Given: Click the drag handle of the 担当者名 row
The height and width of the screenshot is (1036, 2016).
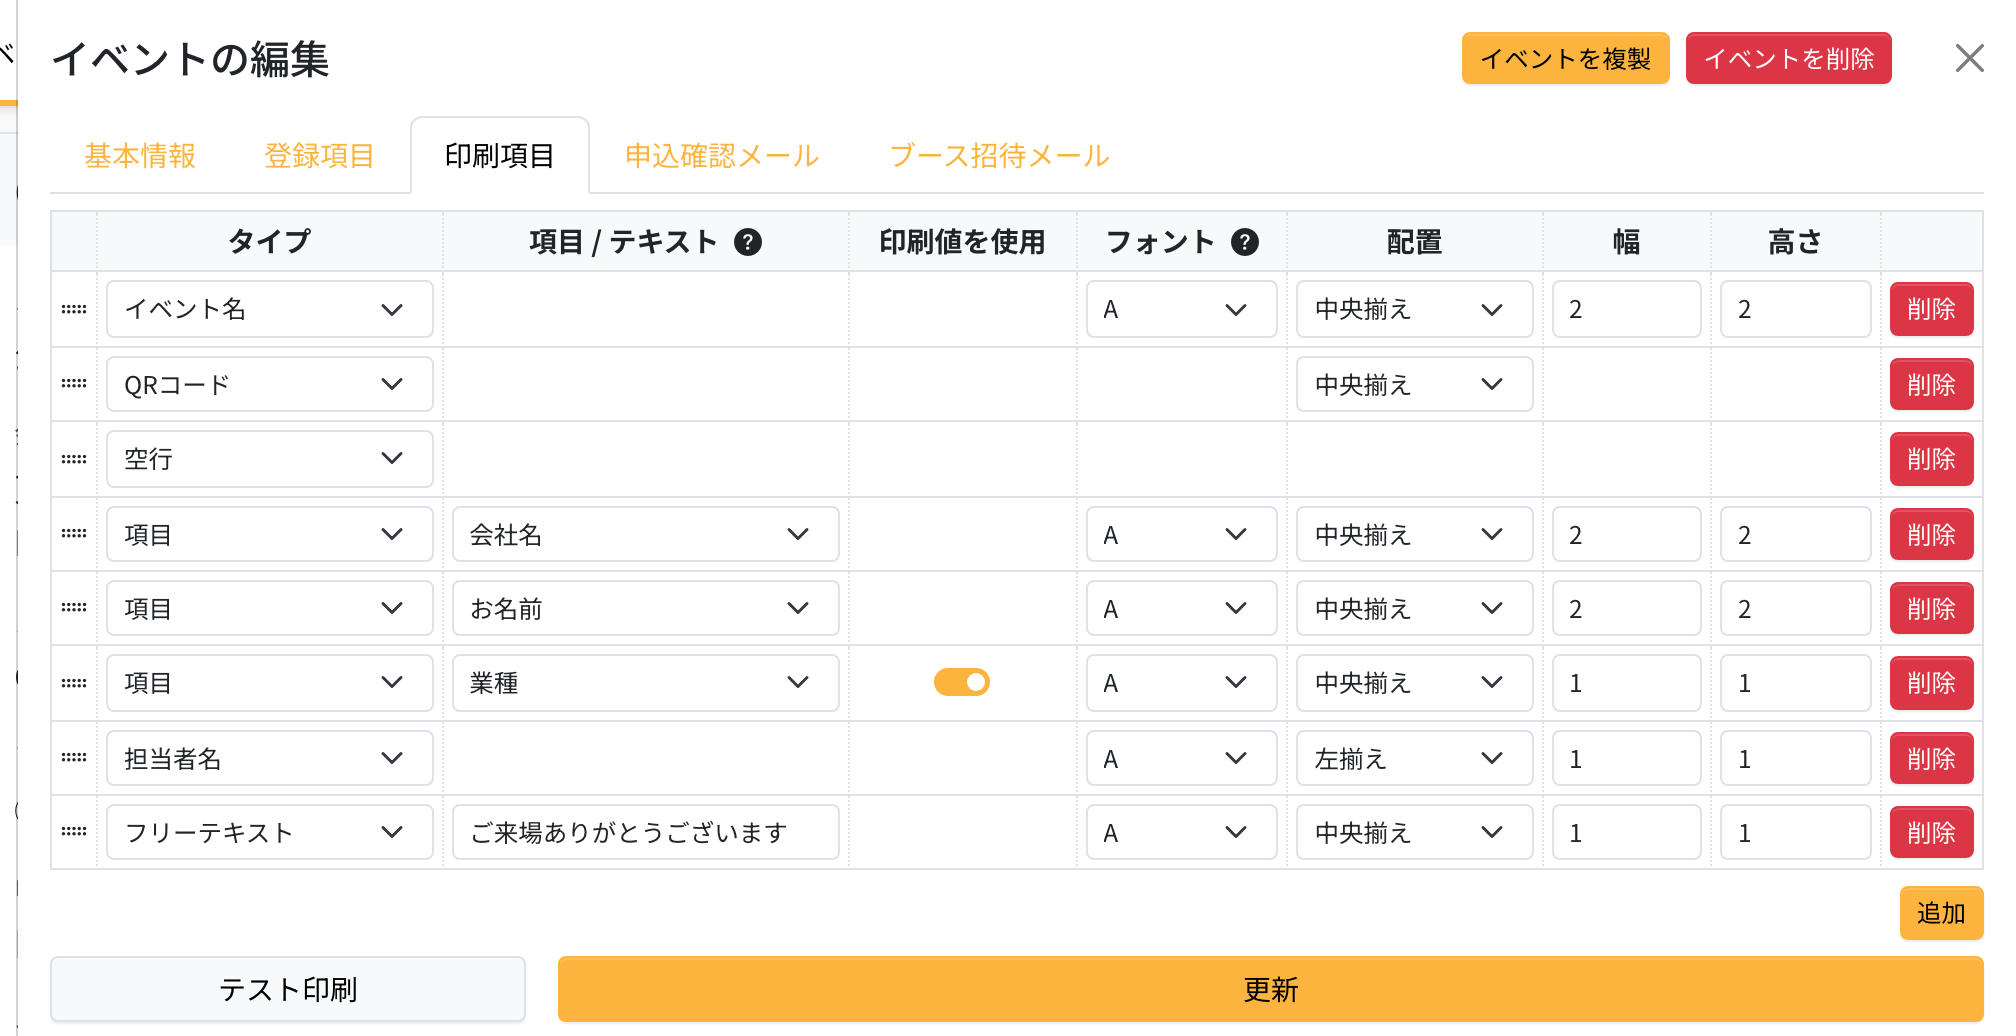Looking at the screenshot, I should pyautogui.click(x=74, y=758).
